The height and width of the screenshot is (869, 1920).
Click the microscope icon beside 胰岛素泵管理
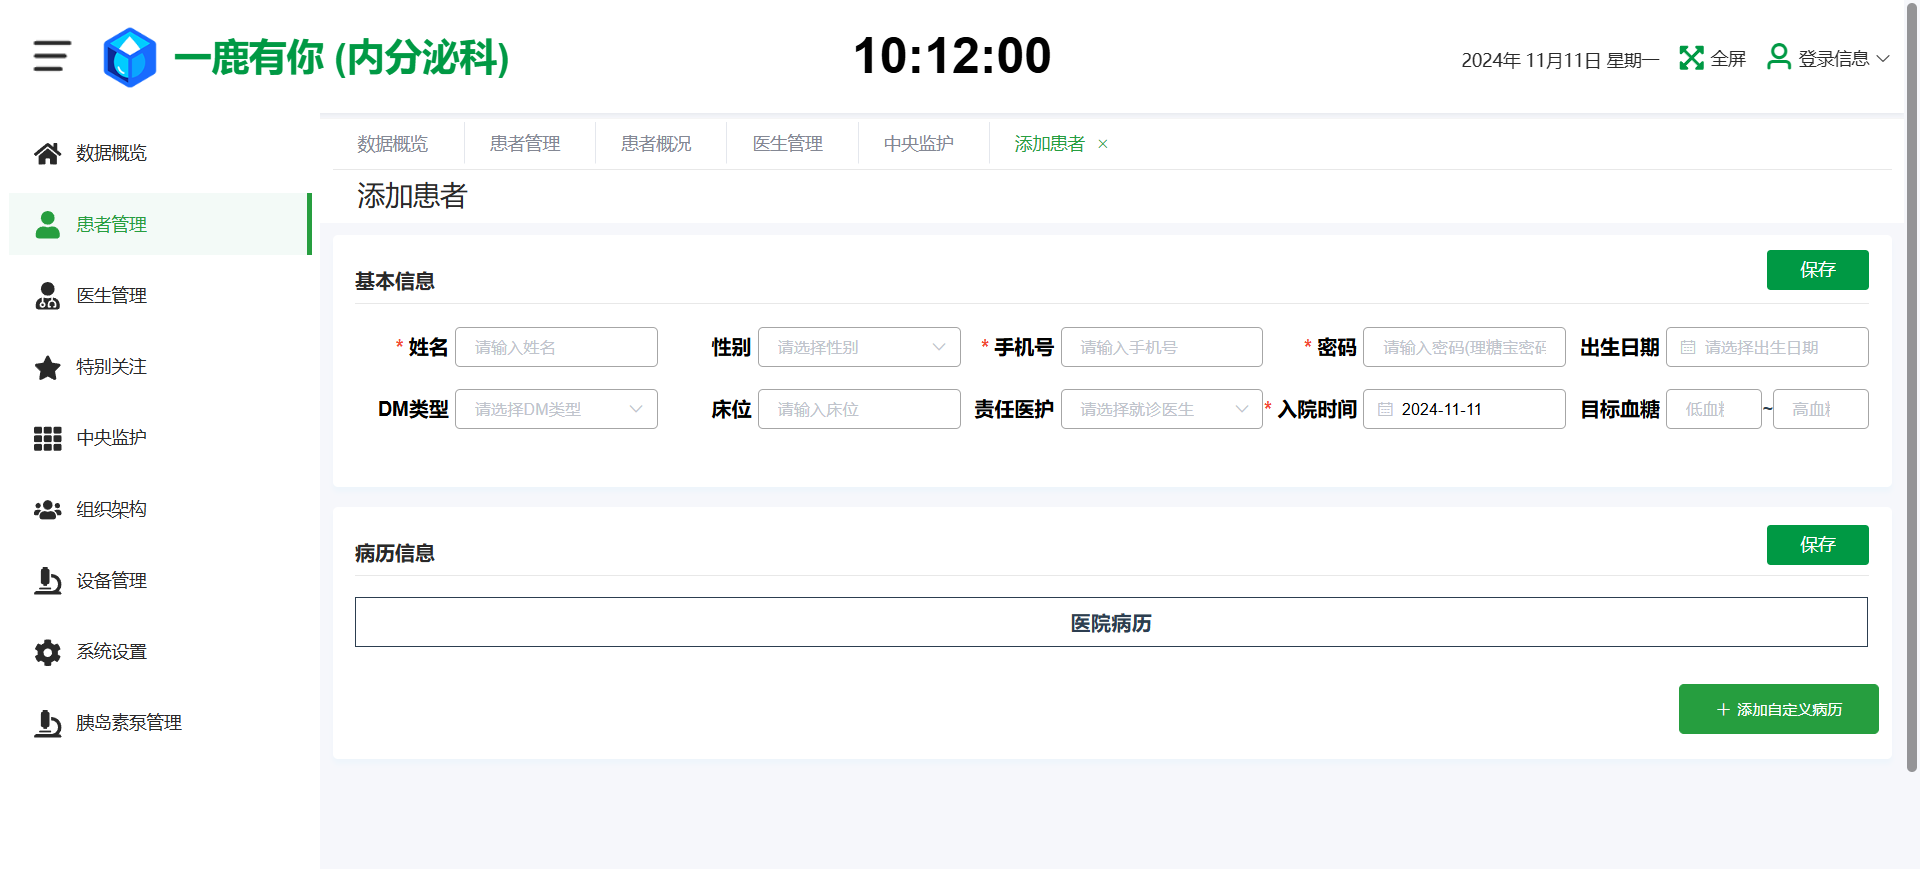coord(47,723)
